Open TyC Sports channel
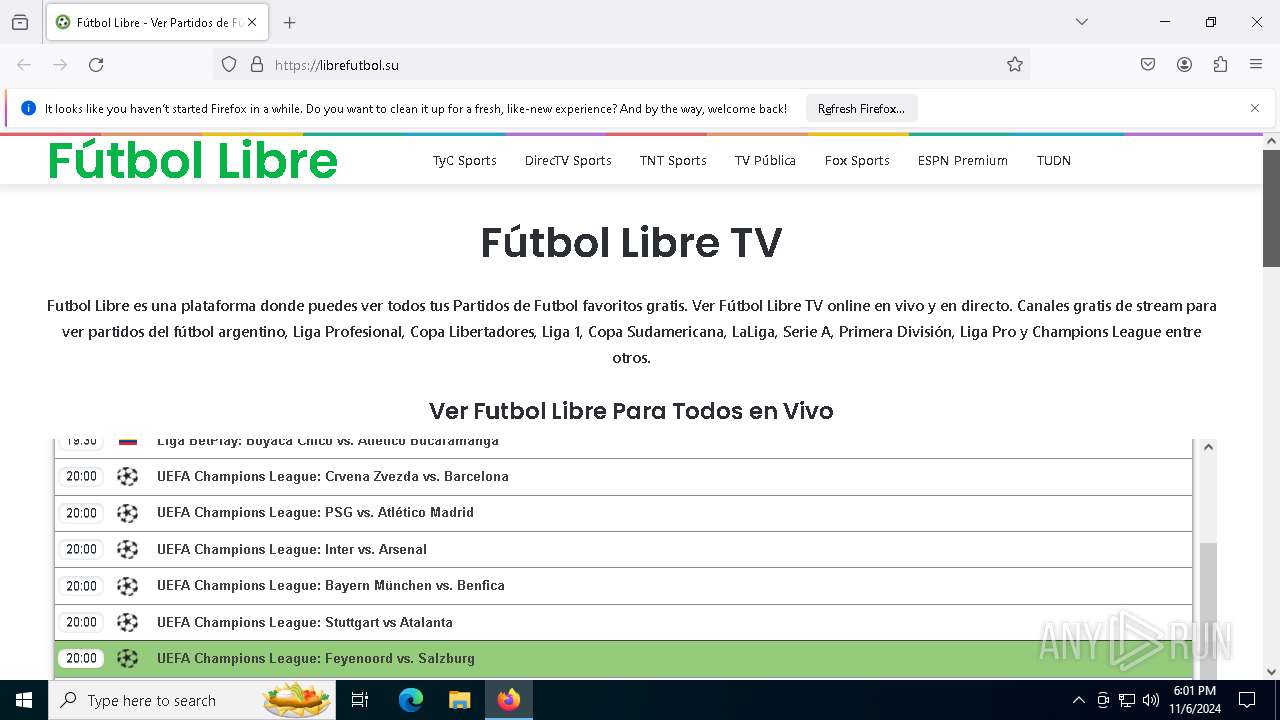Screen dimensions: 1280x720 pos(465,160)
